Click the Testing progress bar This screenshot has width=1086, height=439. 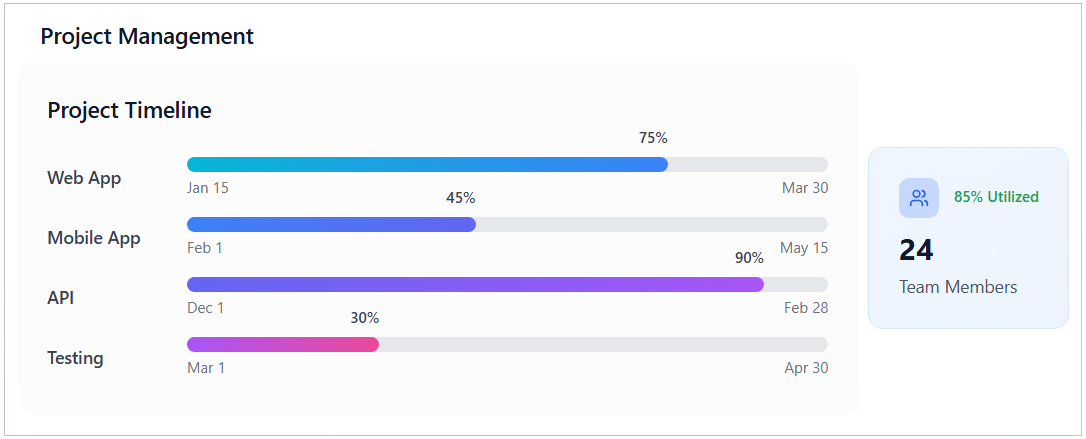pyautogui.click(x=507, y=345)
